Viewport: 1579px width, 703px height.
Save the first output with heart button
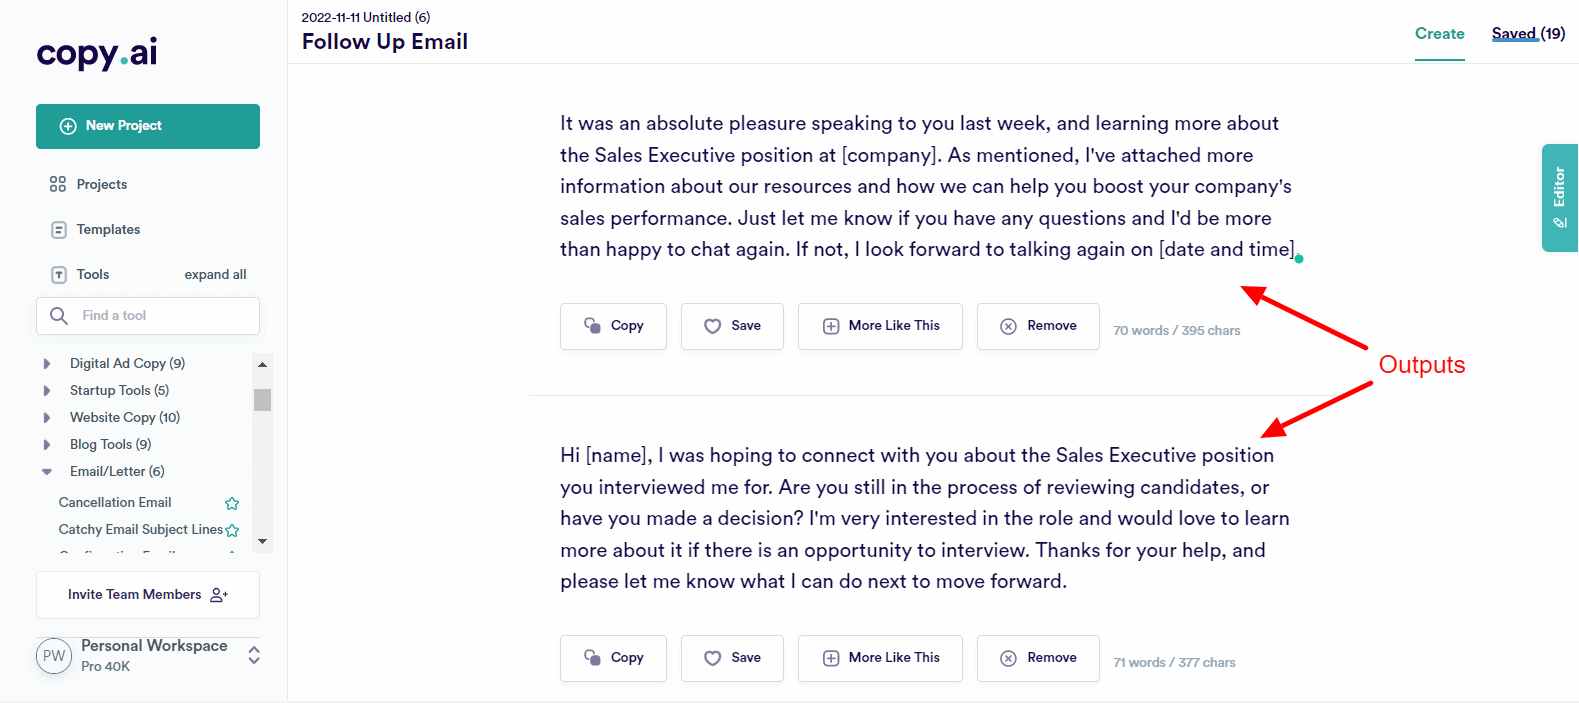coord(732,326)
